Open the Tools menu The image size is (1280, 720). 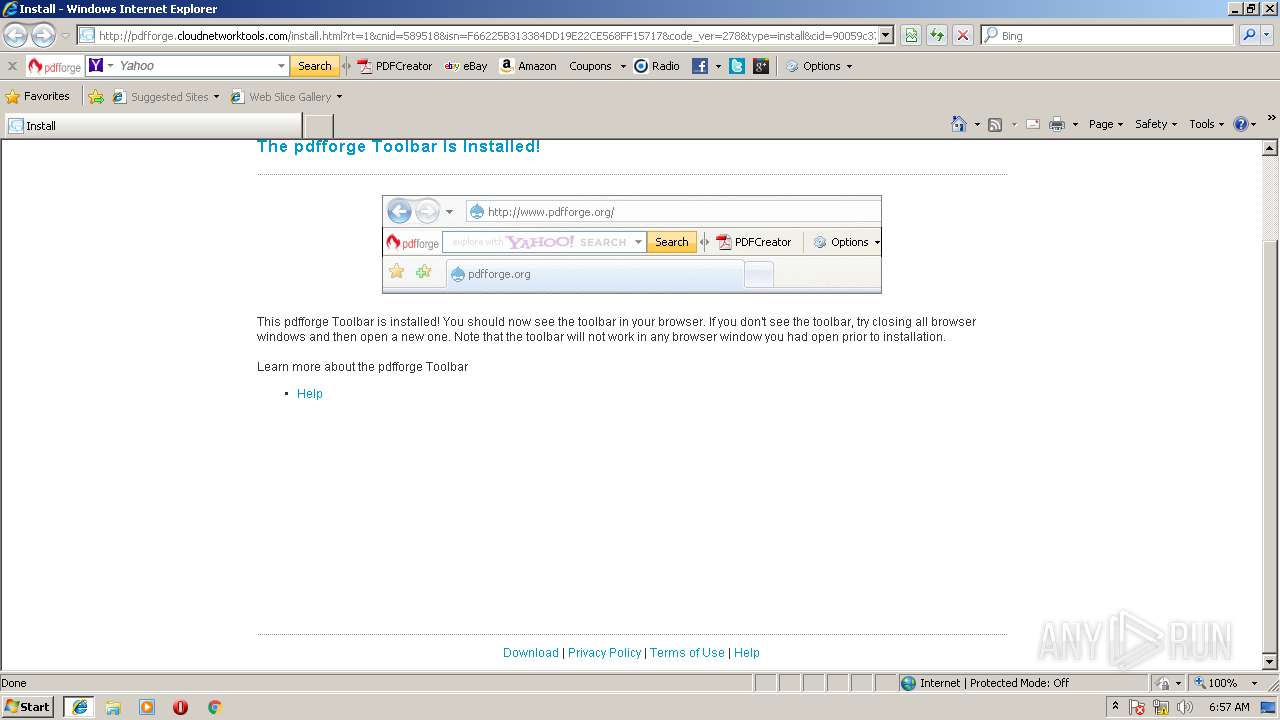[x=1207, y=124]
